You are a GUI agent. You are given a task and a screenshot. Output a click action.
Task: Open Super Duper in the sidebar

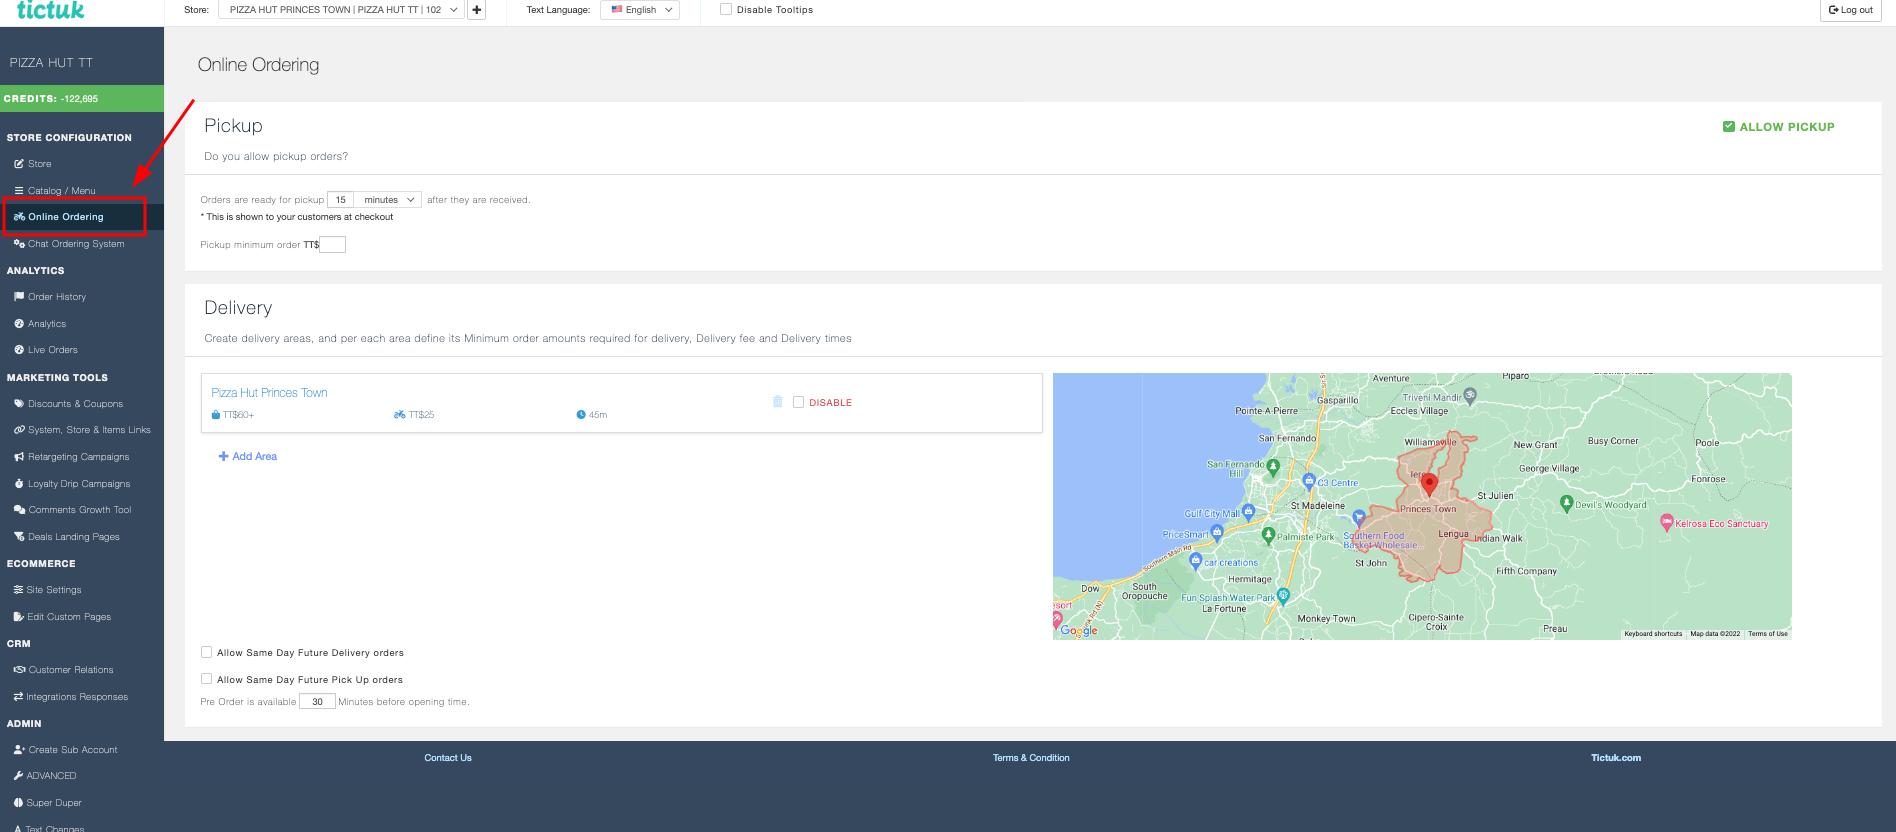54,803
